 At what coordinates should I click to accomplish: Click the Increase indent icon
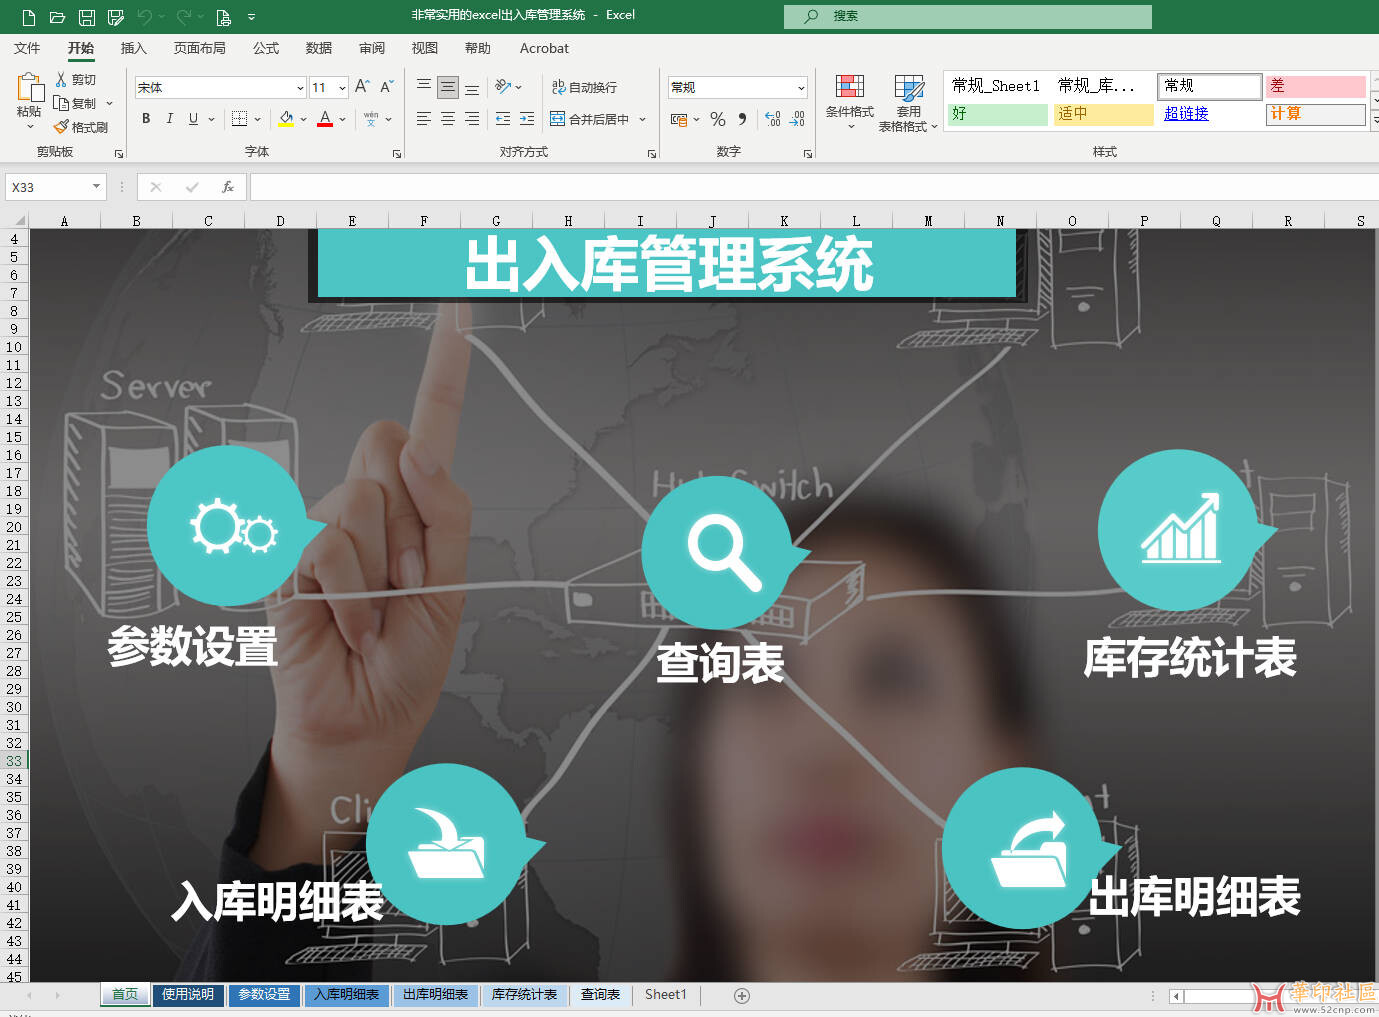click(527, 118)
